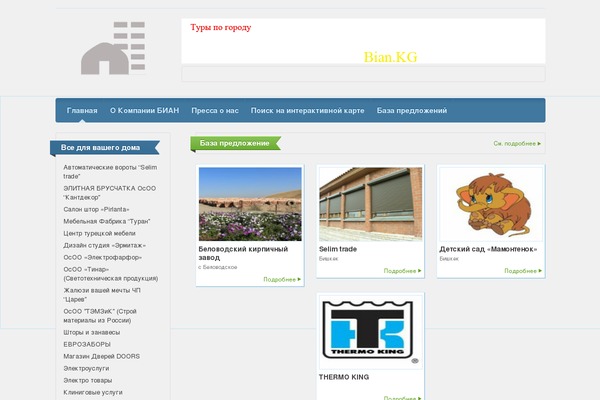Image resolution: width=600 pixels, height=400 pixels.
Task: Open Дизайн студия Эрмитаж link
Action: tap(104, 245)
